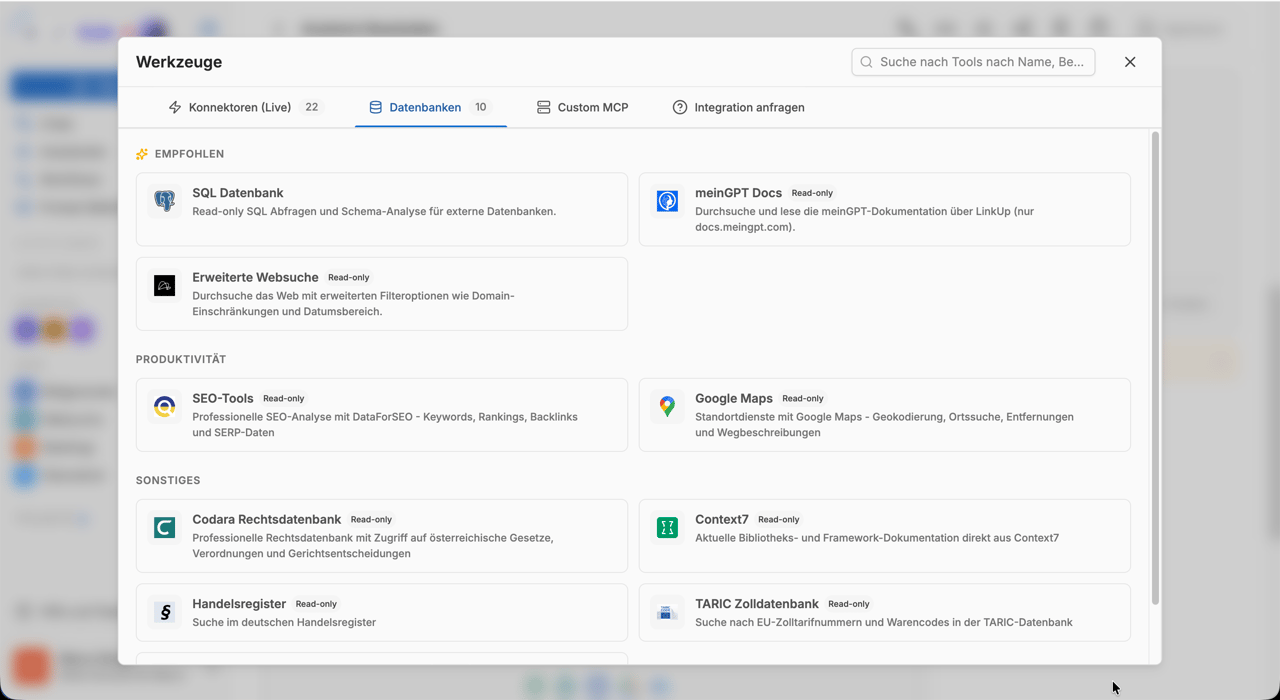Close the Werkzeuge dialog with the X
The height and width of the screenshot is (700, 1280).
point(1130,62)
